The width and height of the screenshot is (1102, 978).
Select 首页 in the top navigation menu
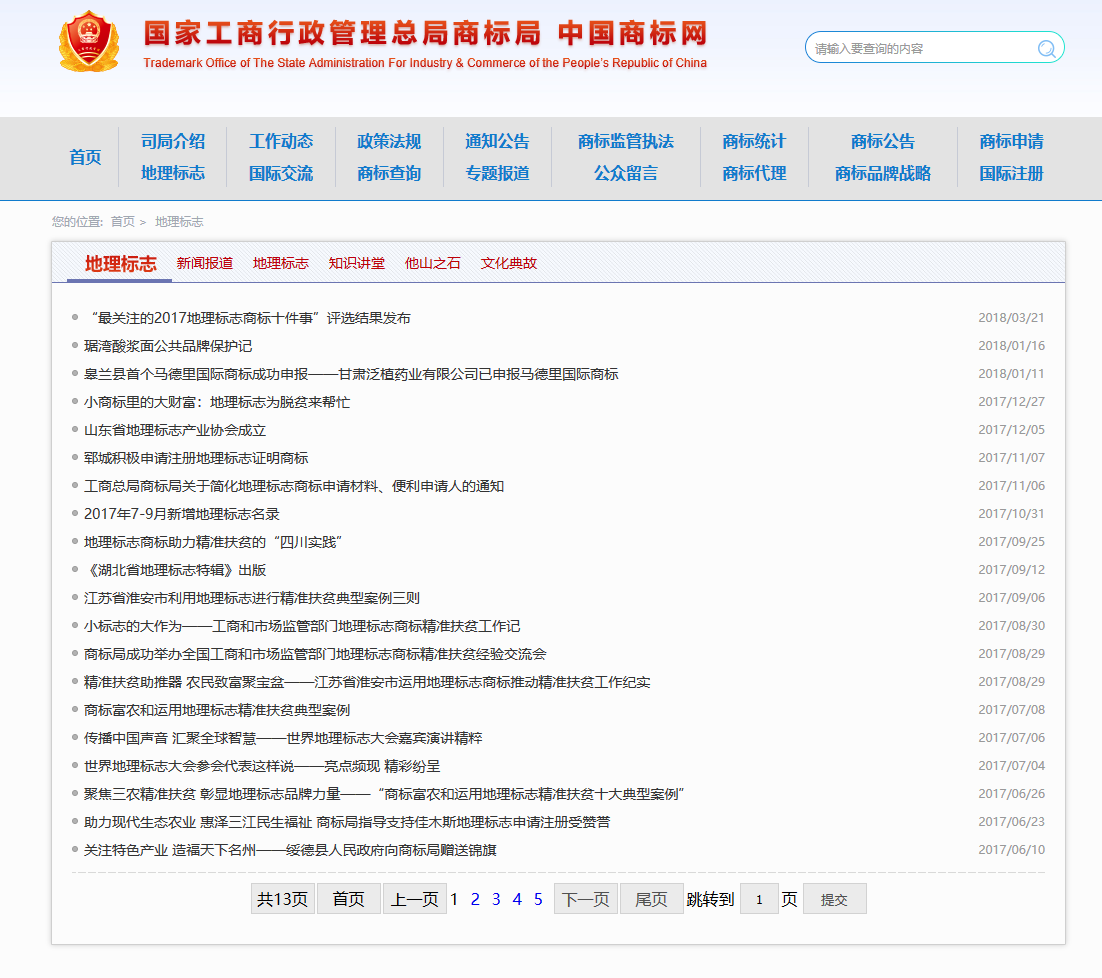click(85, 158)
